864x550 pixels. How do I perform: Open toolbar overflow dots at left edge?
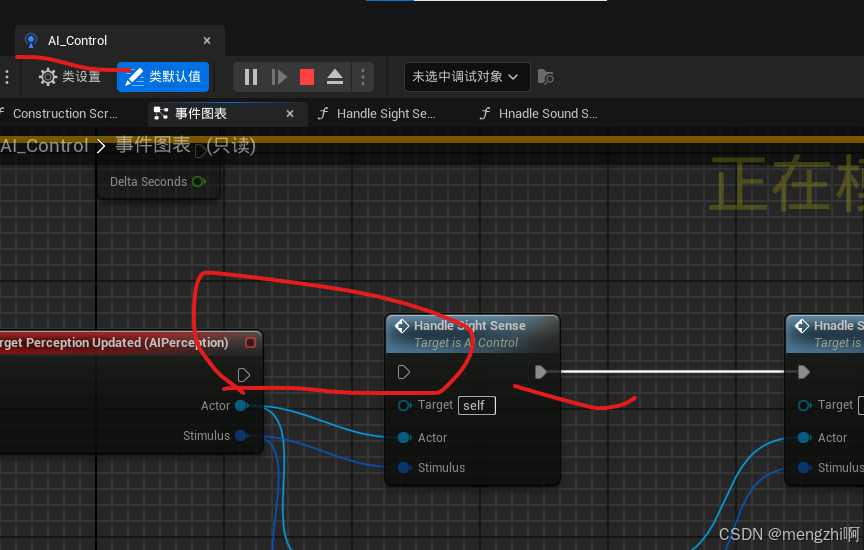[x=7, y=77]
